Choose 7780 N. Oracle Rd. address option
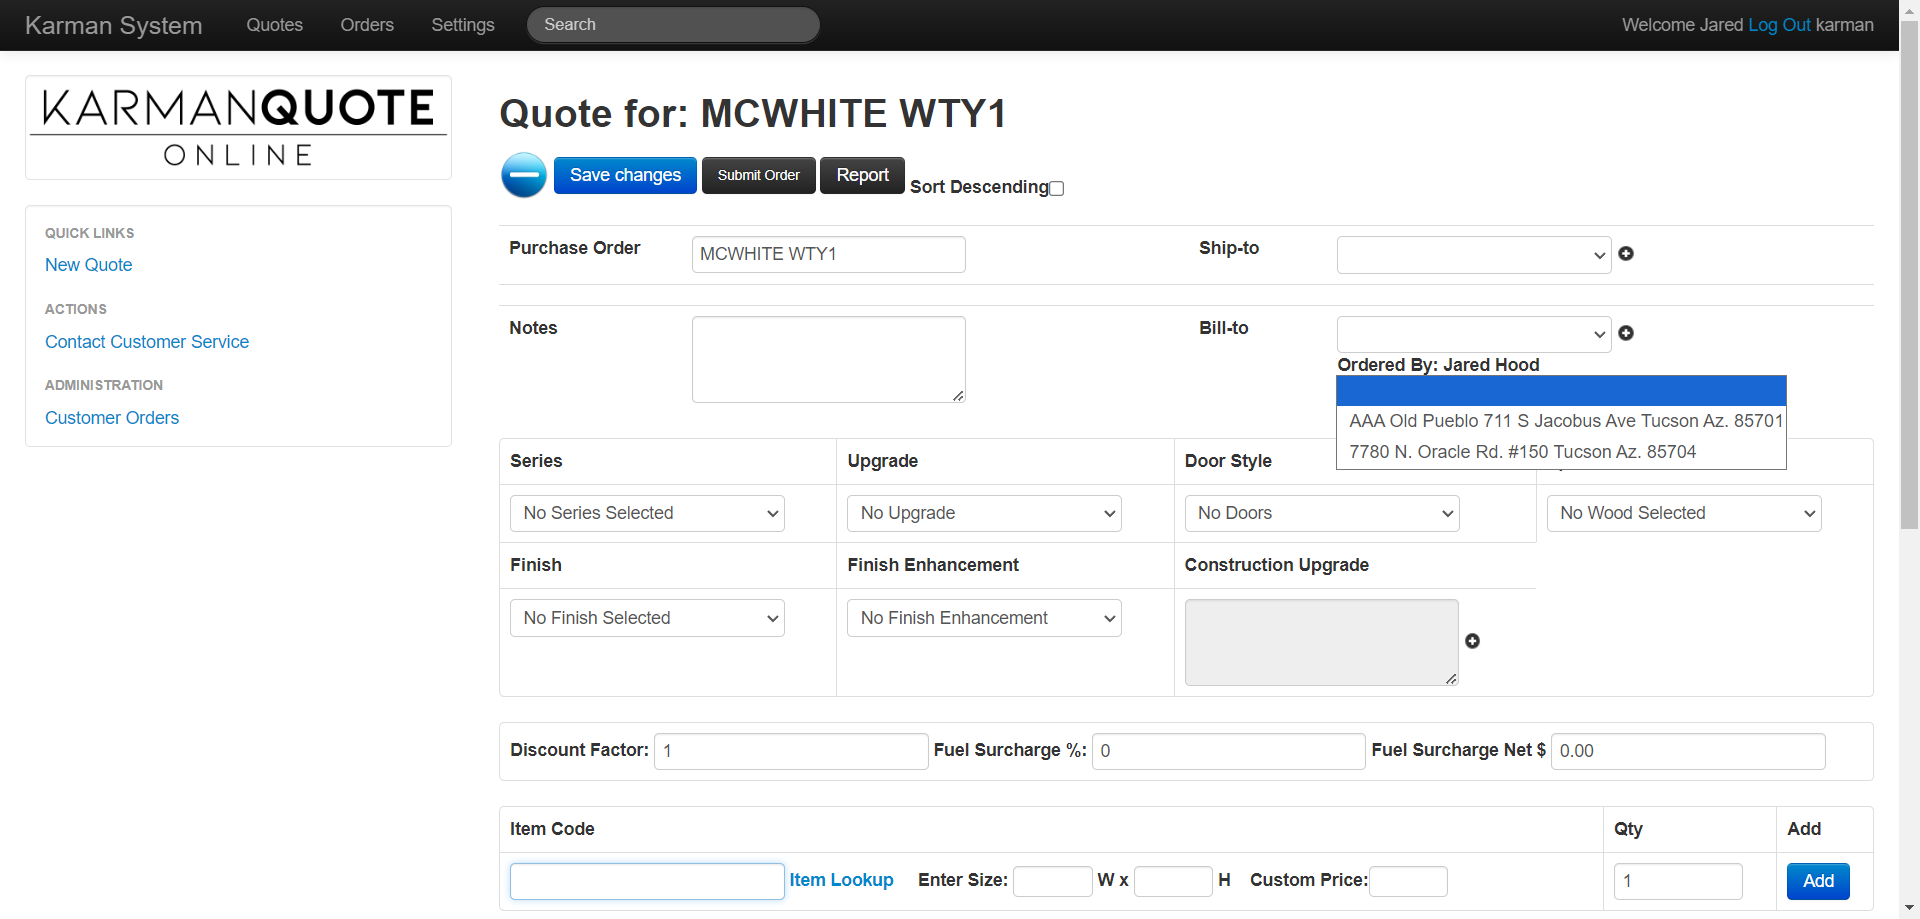Viewport: 1920px width, 919px height. (1561, 452)
